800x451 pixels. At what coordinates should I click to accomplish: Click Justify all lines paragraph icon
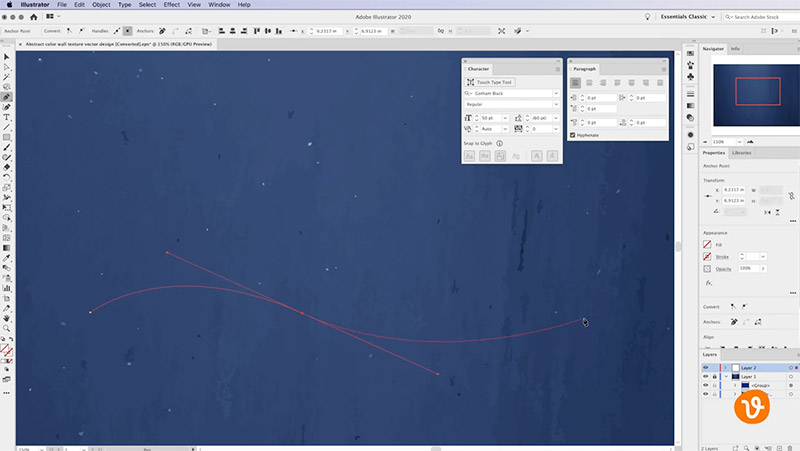(x=660, y=83)
